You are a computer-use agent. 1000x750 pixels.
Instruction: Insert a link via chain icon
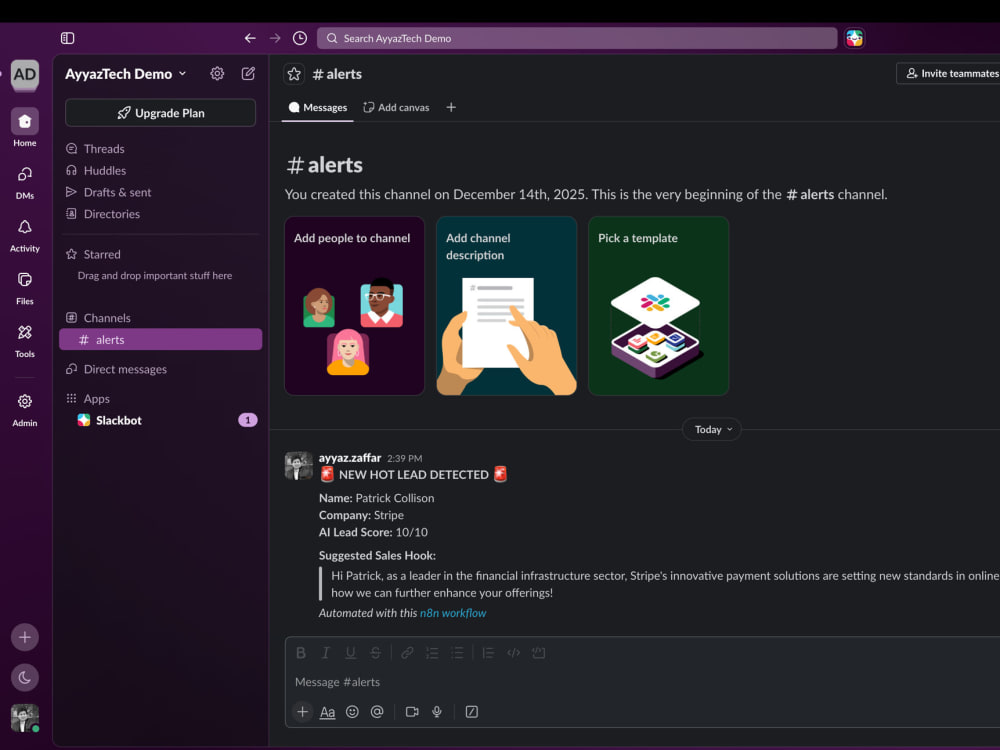407,652
